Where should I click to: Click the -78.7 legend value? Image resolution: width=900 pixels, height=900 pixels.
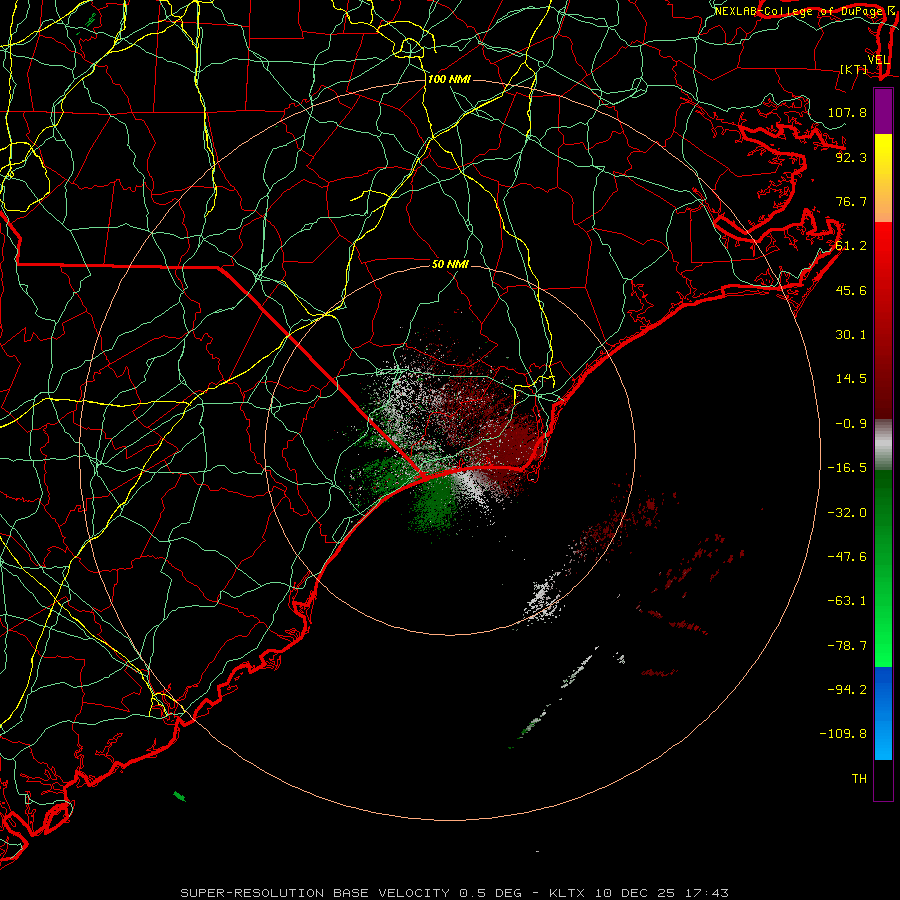(847, 646)
